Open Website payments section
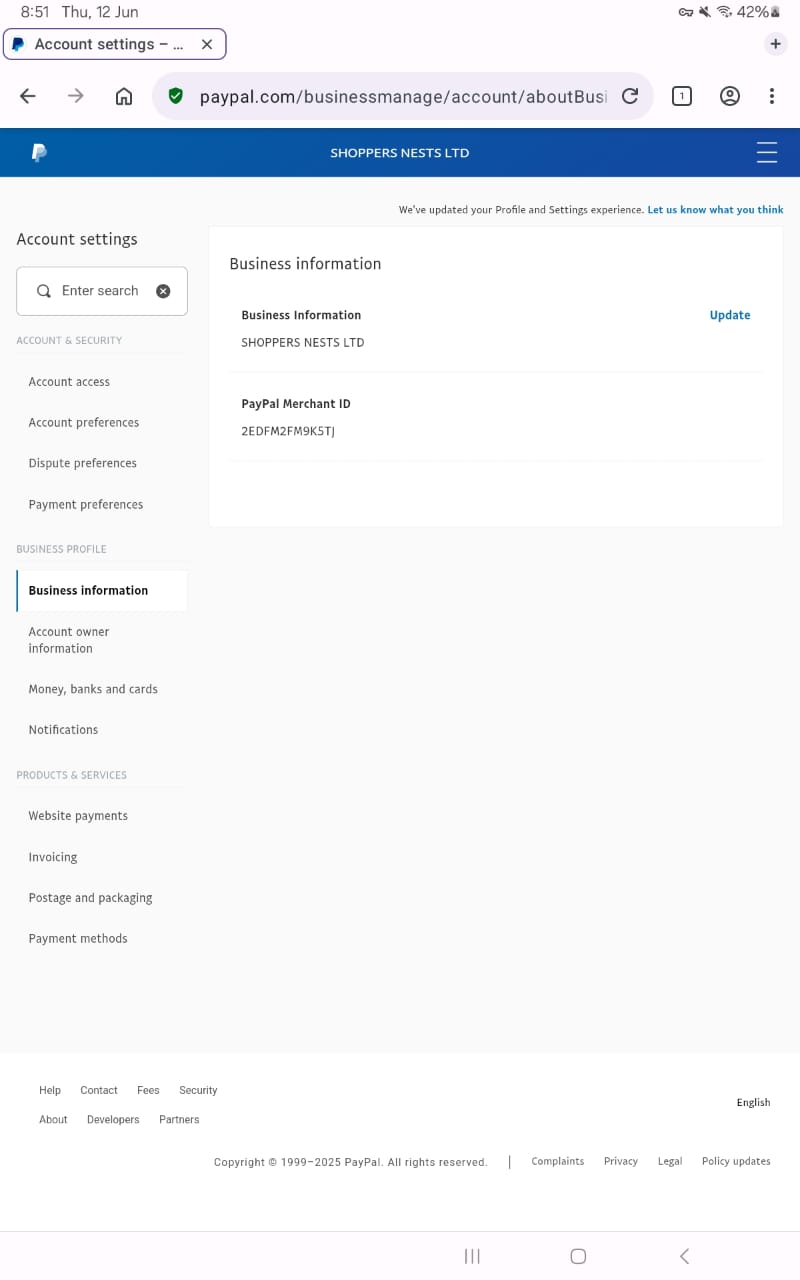The image size is (800, 1280). point(78,816)
